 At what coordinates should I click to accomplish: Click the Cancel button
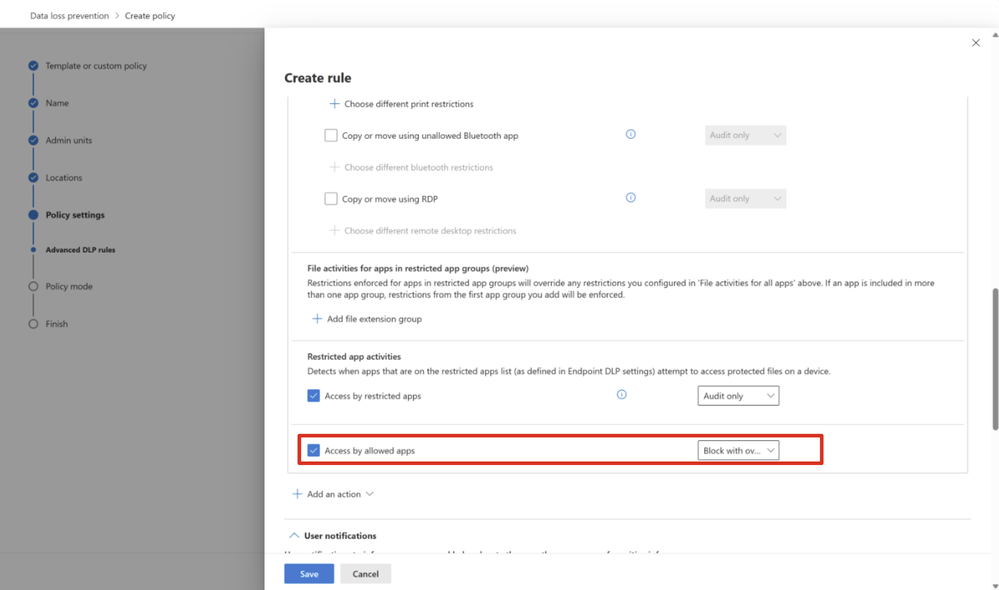tap(366, 573)
